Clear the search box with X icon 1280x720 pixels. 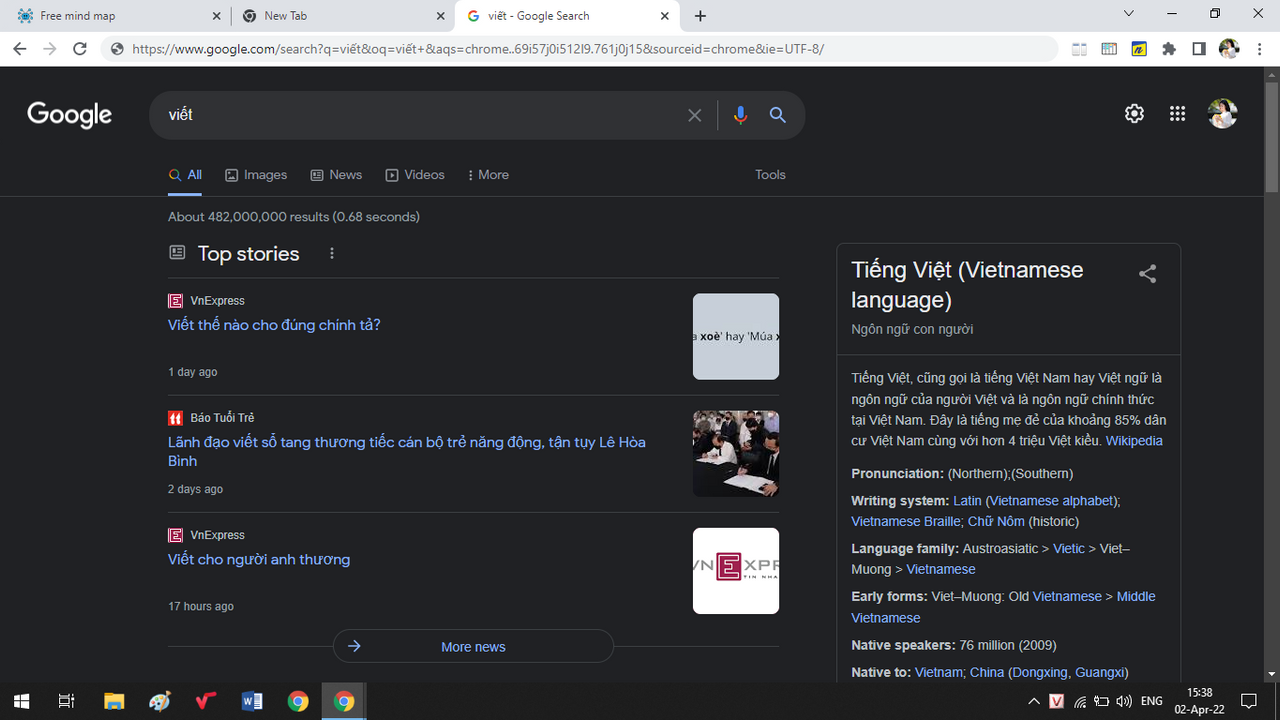pyautogui.click(x=694, y=115)
